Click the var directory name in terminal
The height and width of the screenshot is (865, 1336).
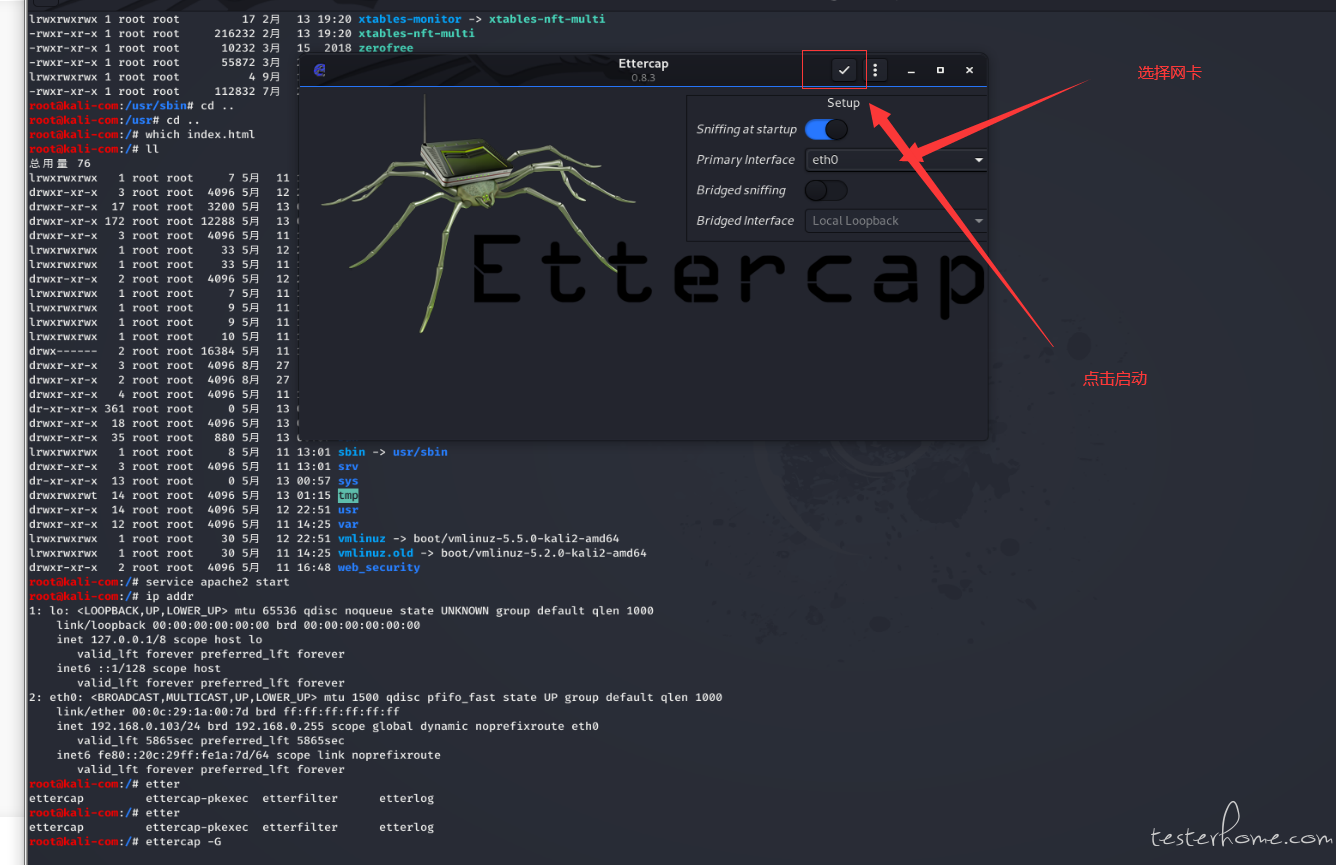tap(348, 524)
